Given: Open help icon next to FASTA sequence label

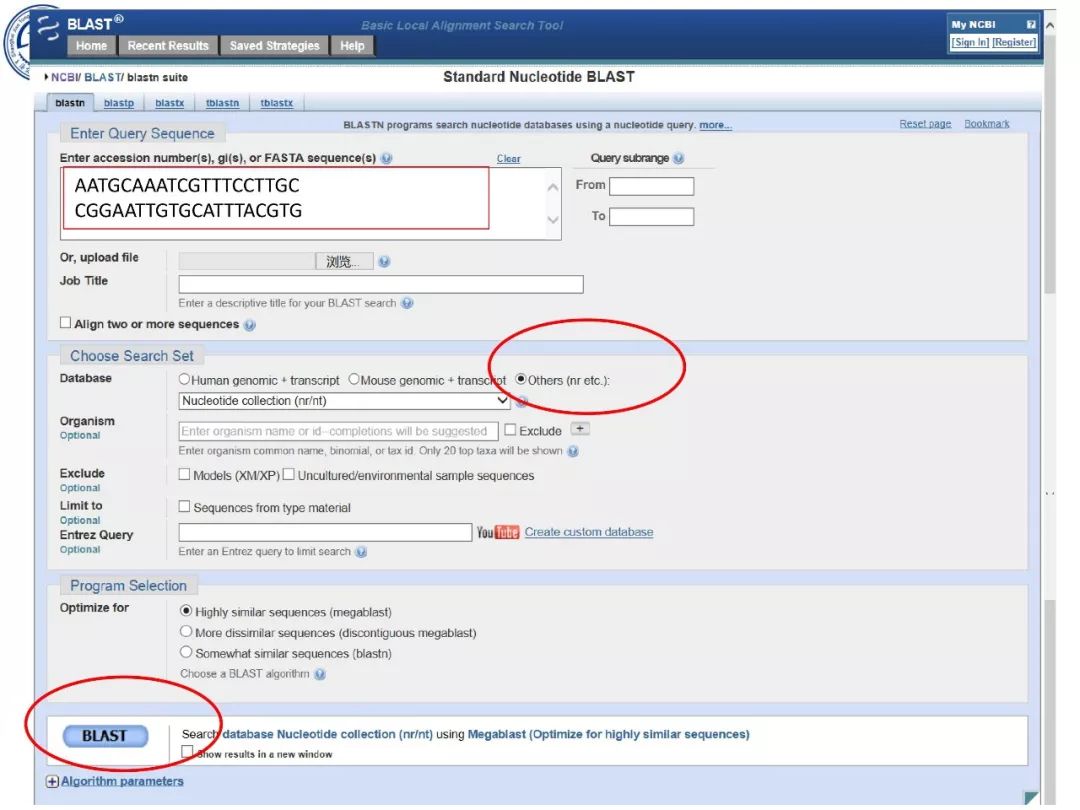Looking at the screenshot, I should click(x=386, y=158).
